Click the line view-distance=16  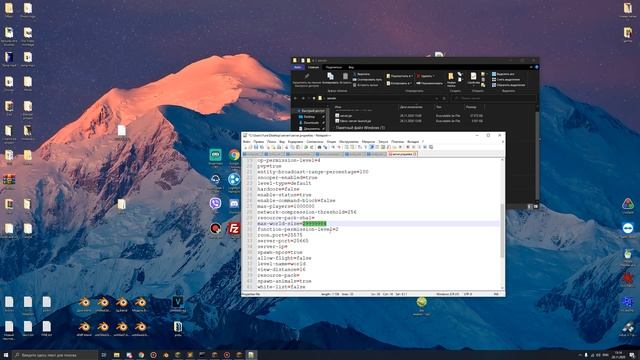281,269
